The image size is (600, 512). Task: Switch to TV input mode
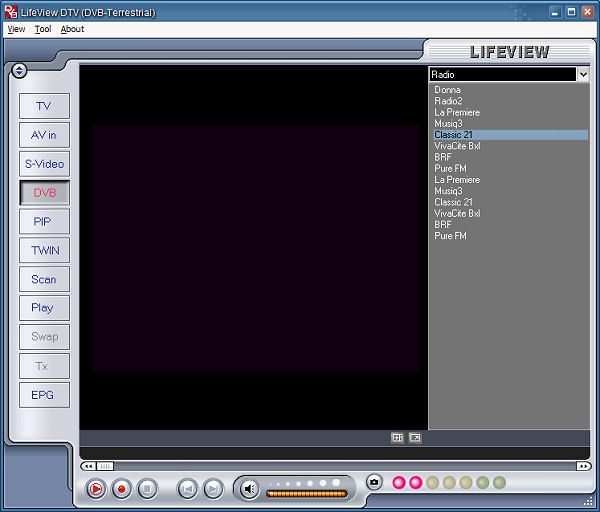[45, 106]
